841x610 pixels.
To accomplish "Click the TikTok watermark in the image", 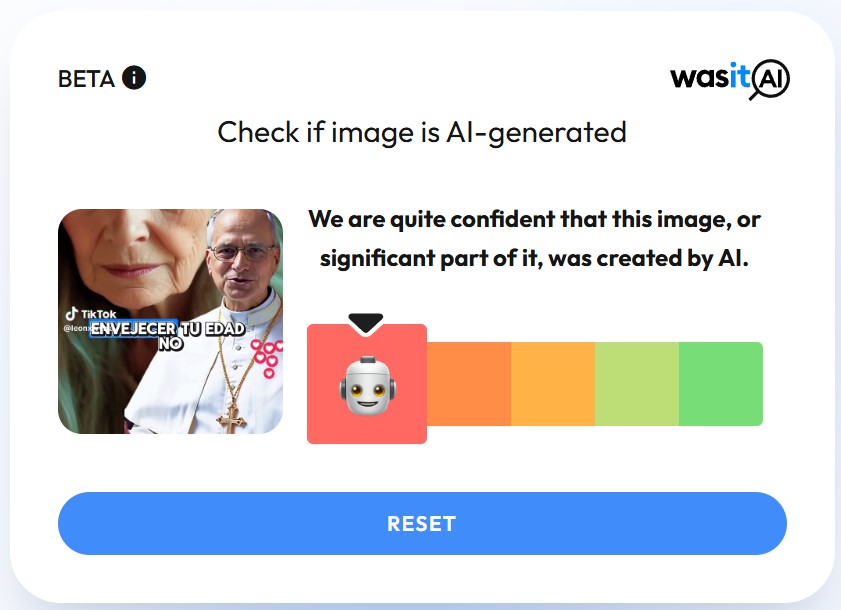I will tap(91, 314).
